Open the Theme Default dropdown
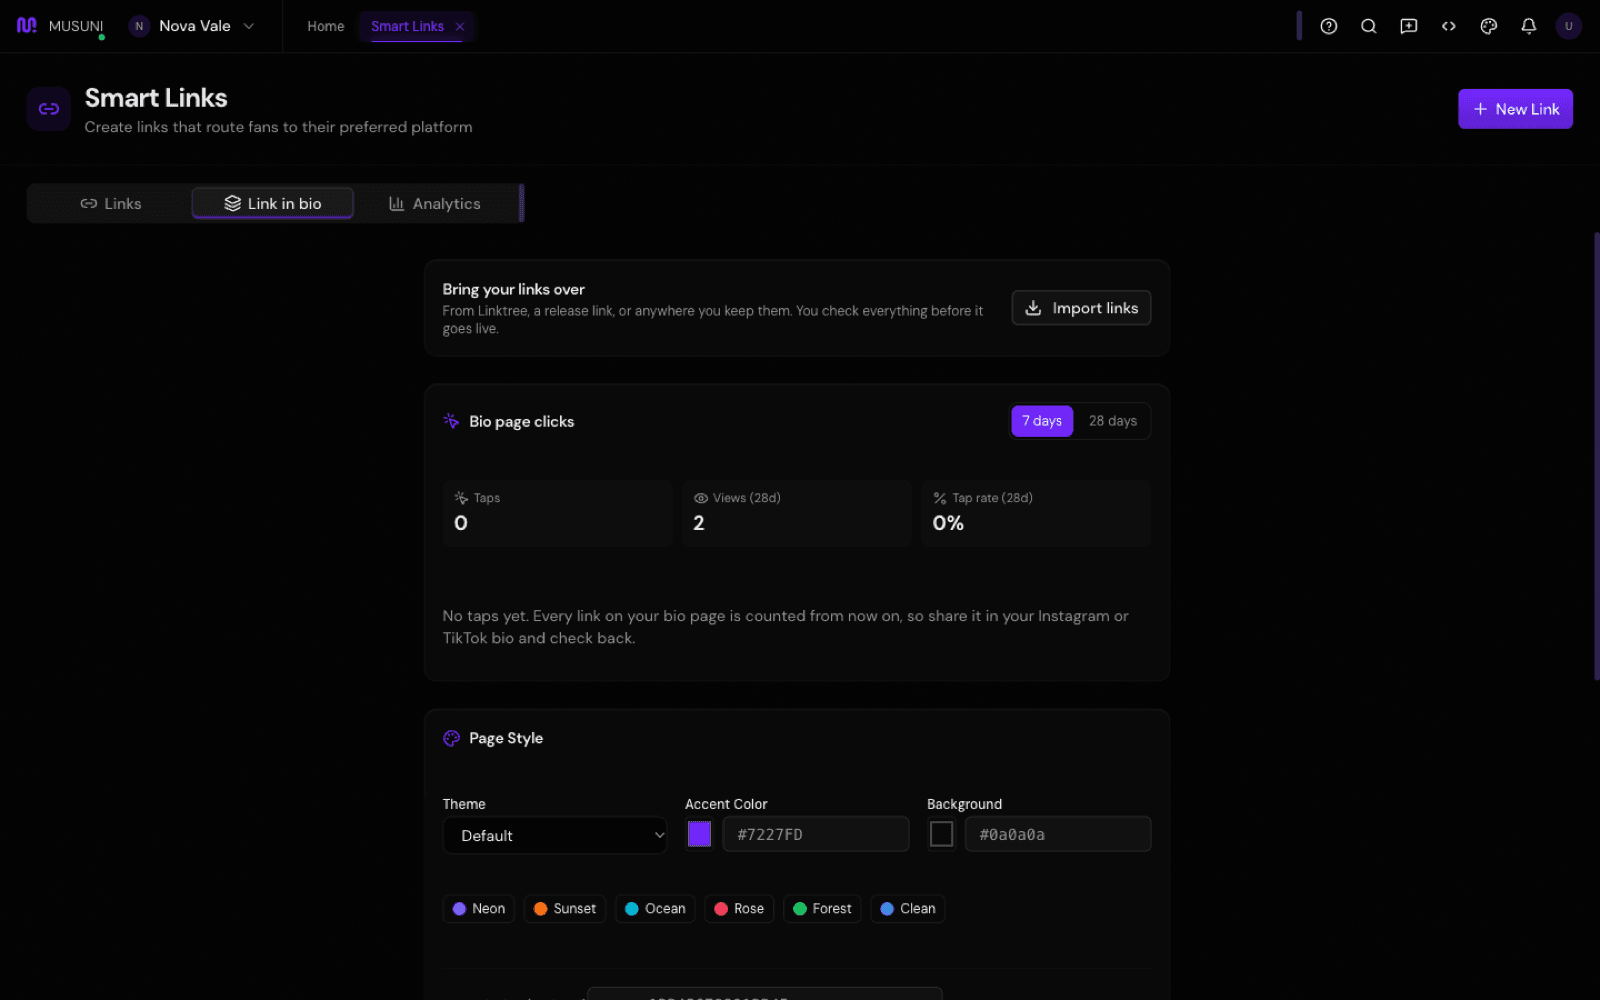 (x=555, y=835)
